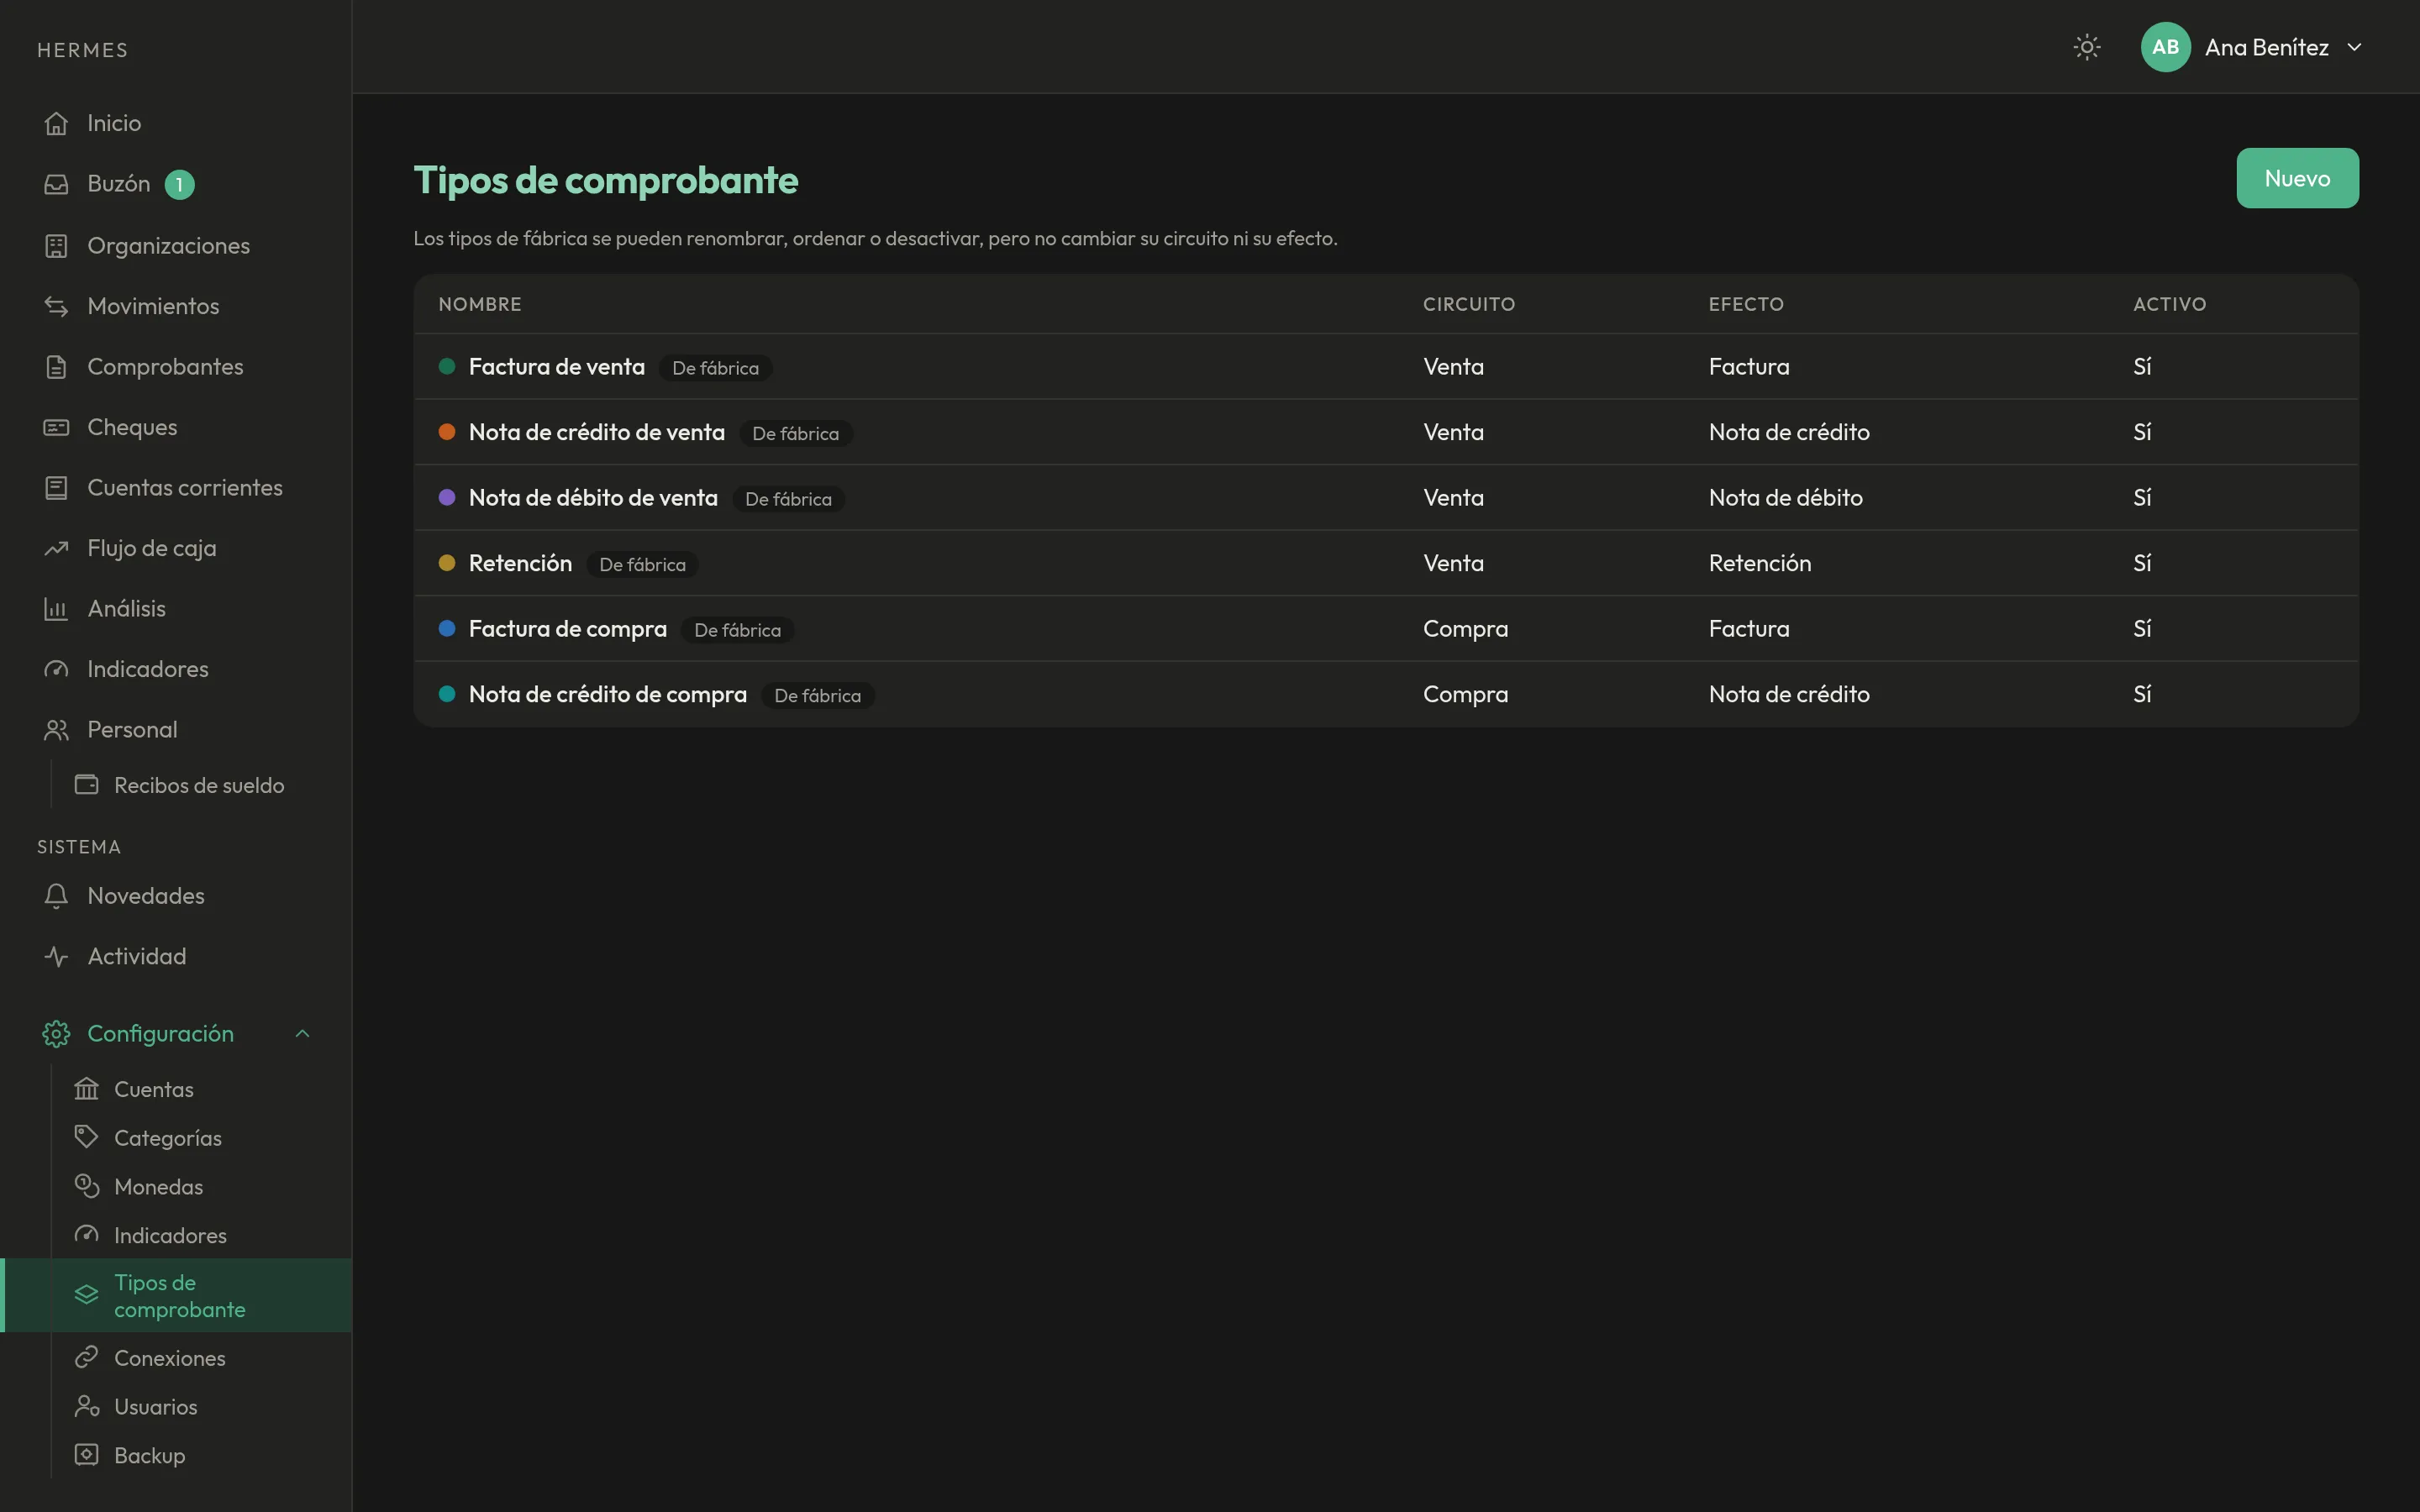
Task: Click the NOMBRE column header
Action: pos(480,304)
